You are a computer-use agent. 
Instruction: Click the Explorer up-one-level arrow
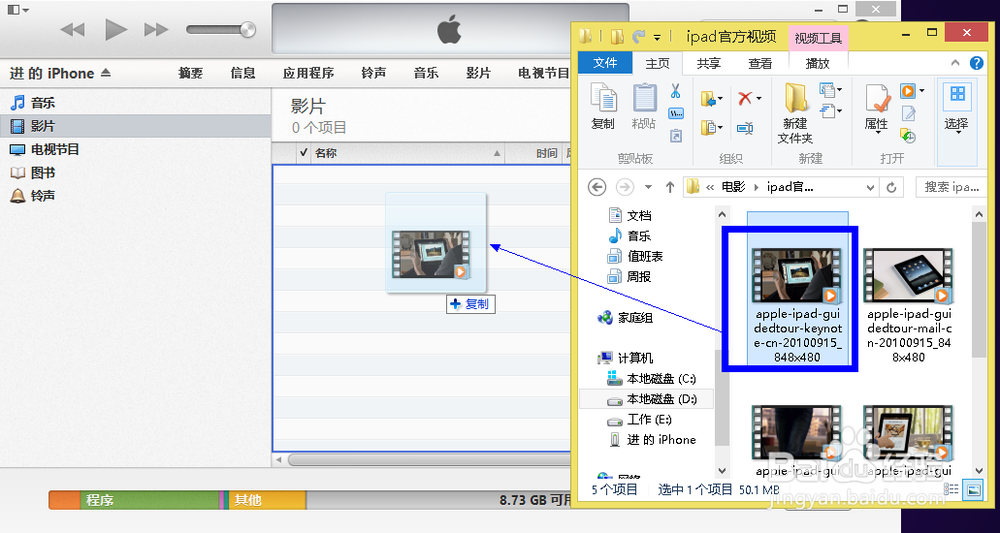point(670,187)
